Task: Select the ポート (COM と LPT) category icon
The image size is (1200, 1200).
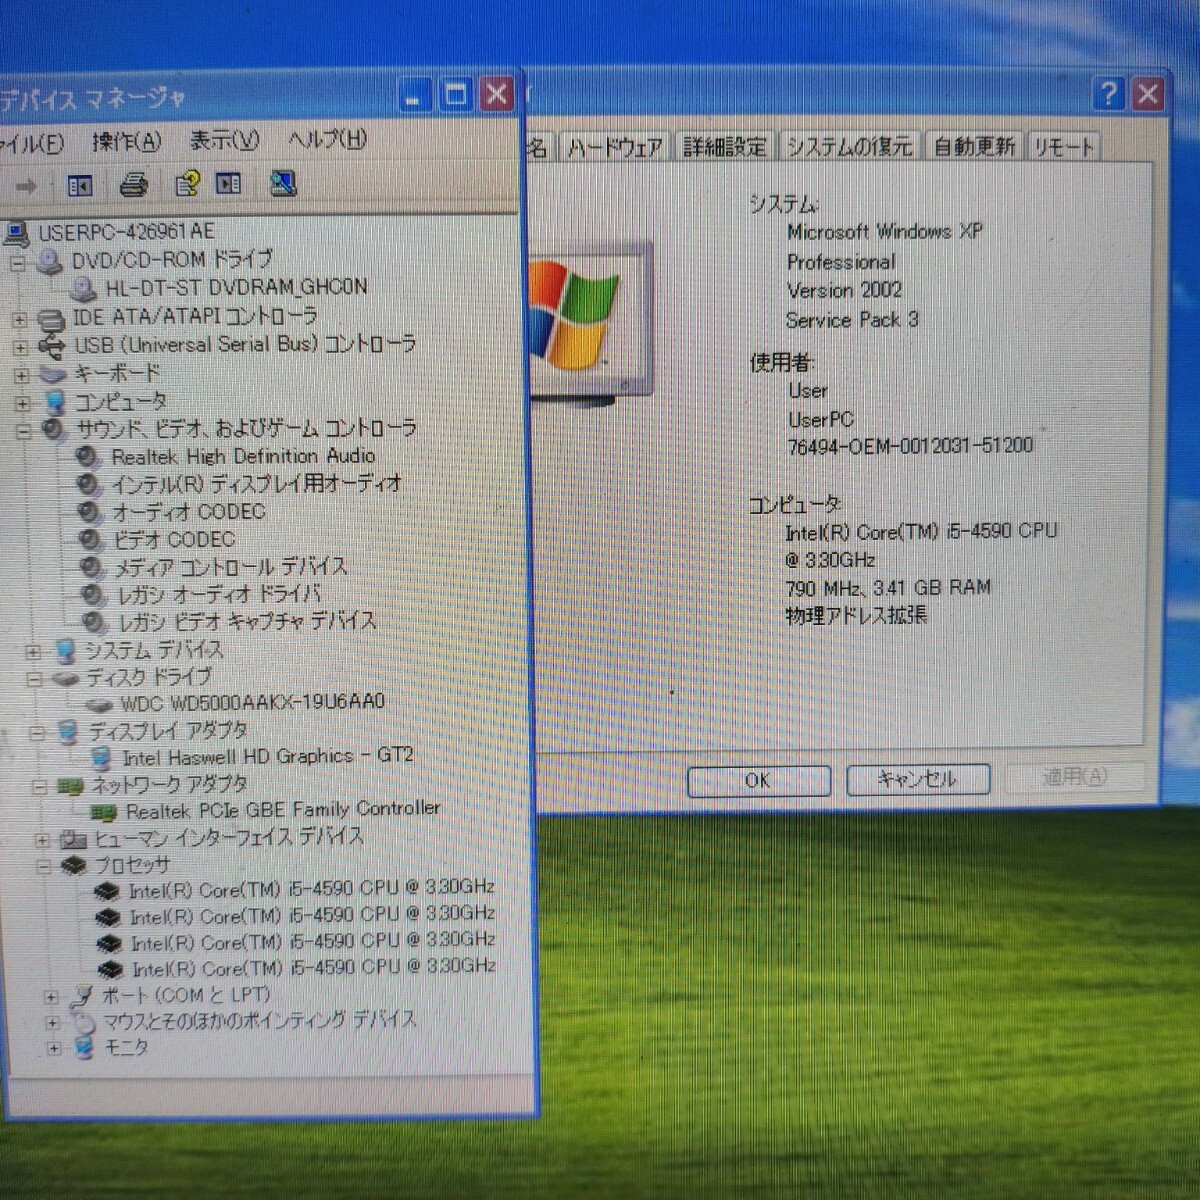Action: click(x=82, y=996)
